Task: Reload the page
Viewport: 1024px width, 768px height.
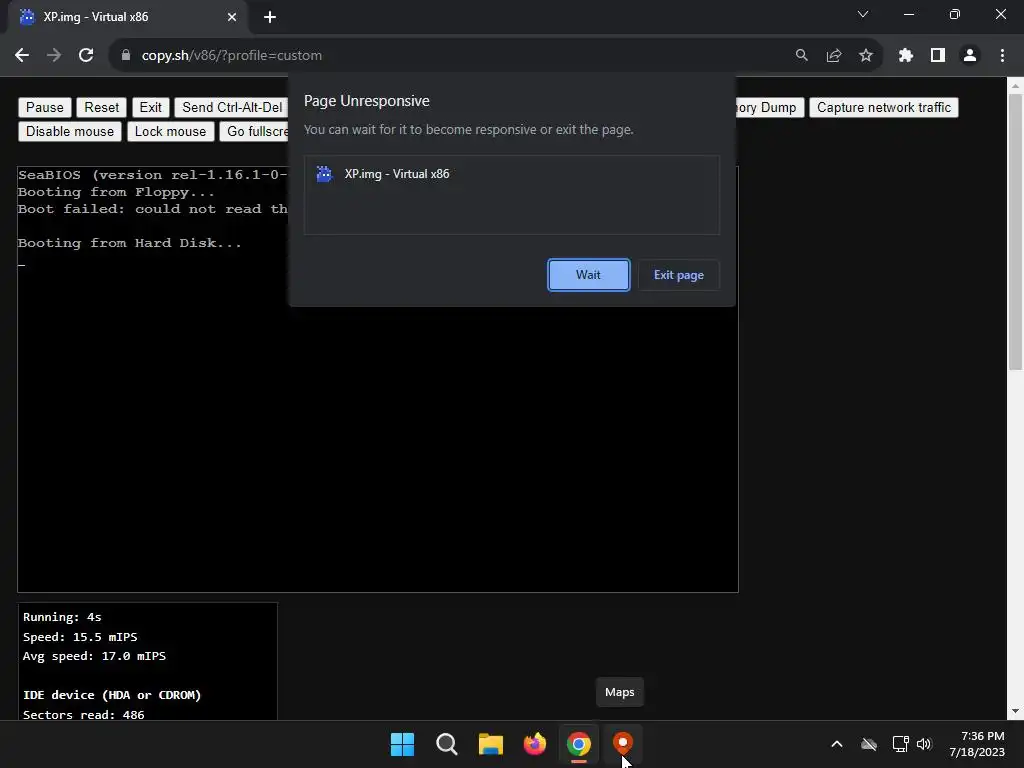Action: 86,56
